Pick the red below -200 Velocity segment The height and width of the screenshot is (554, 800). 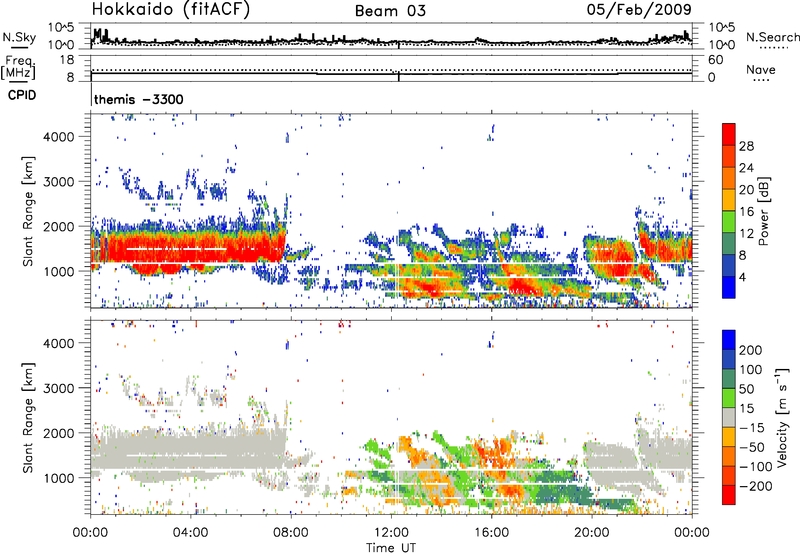(x=729, y=495)
